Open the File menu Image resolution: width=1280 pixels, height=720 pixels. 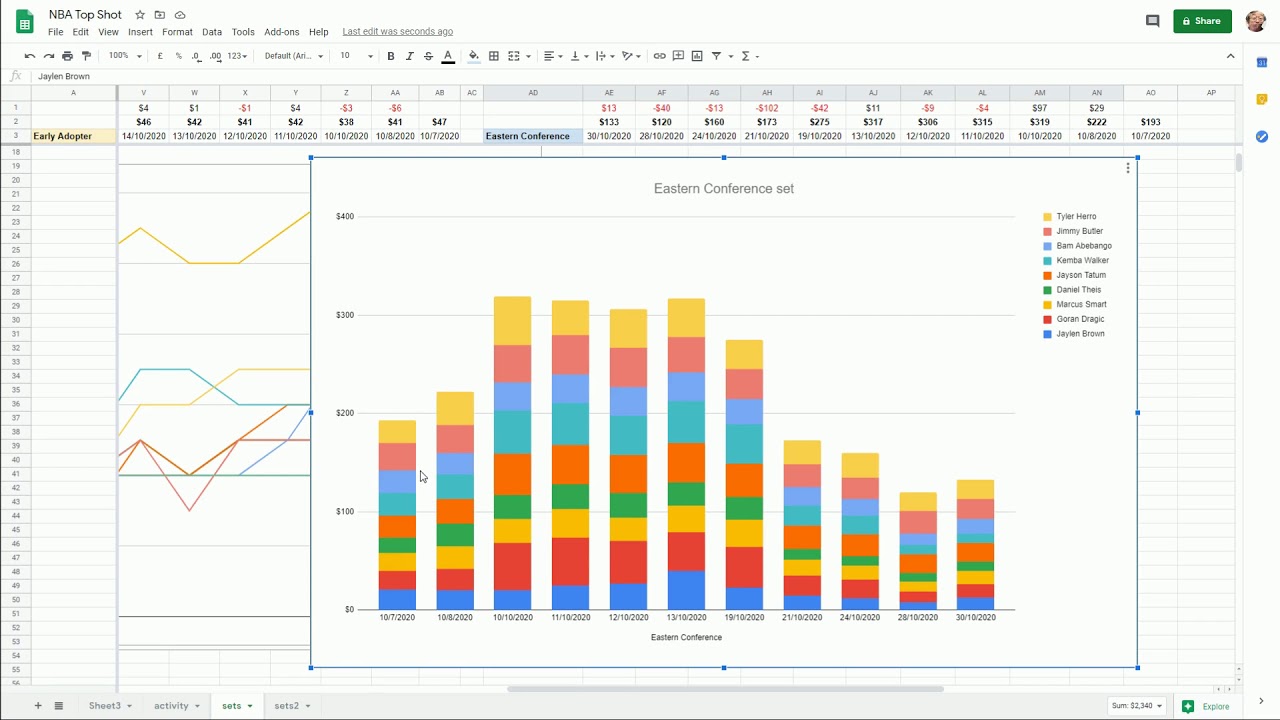point(56,32)
